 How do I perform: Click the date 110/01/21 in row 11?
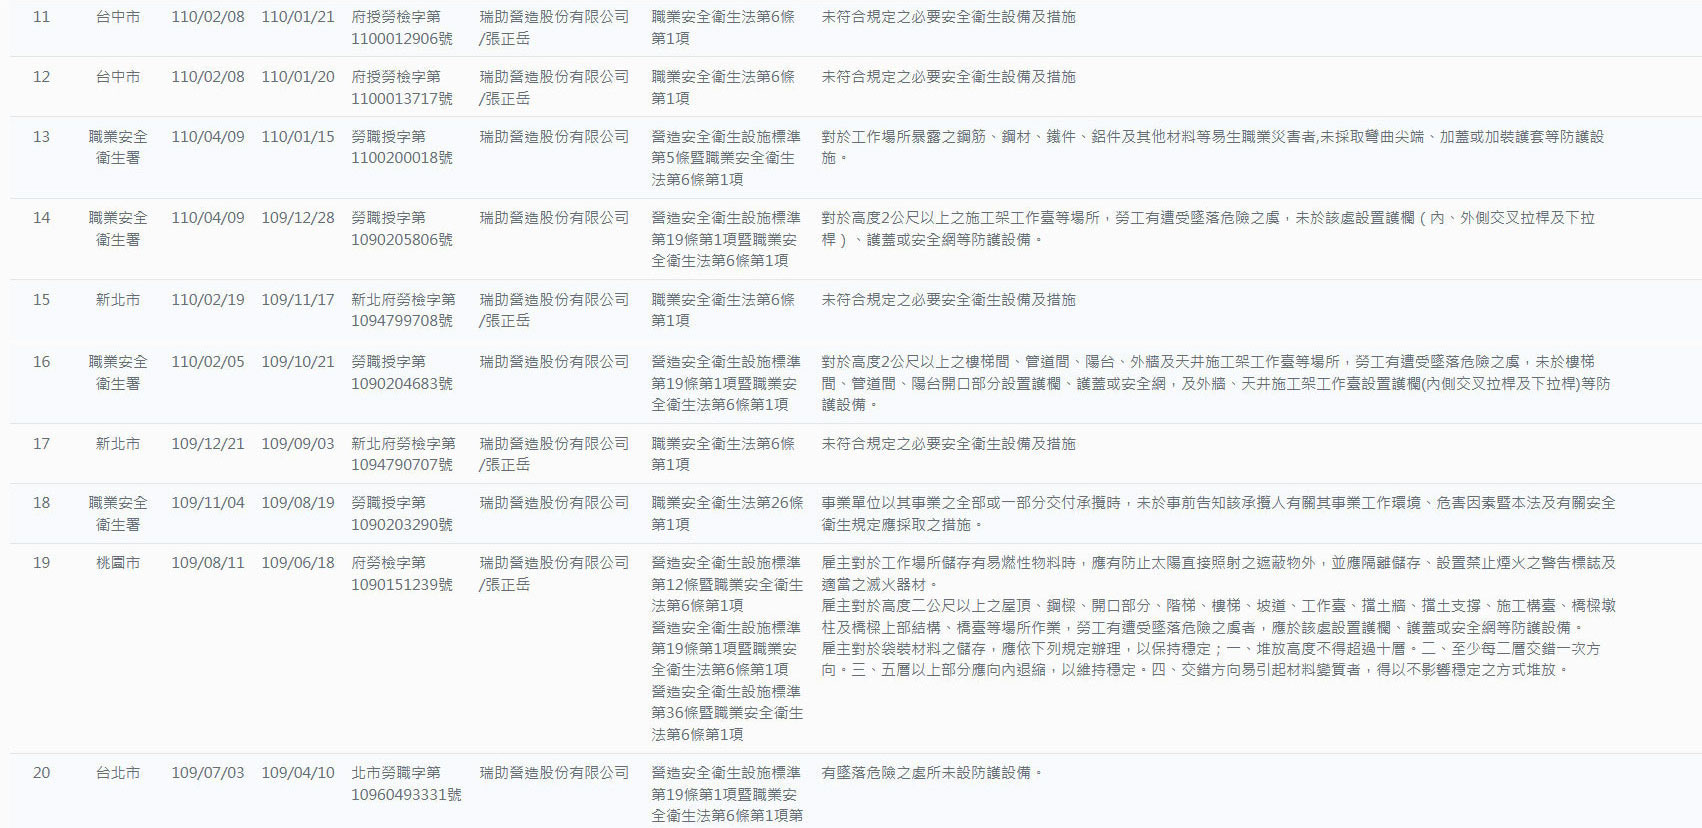[x=298, y=17]
